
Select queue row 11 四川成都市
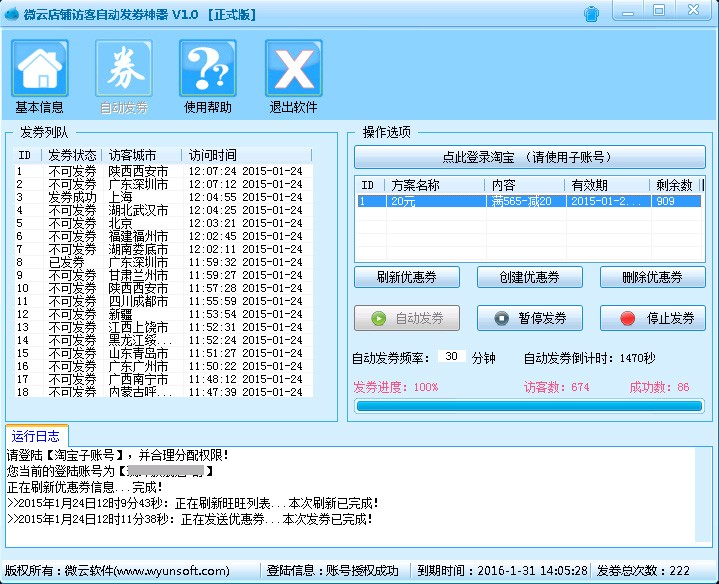[164, 301]
